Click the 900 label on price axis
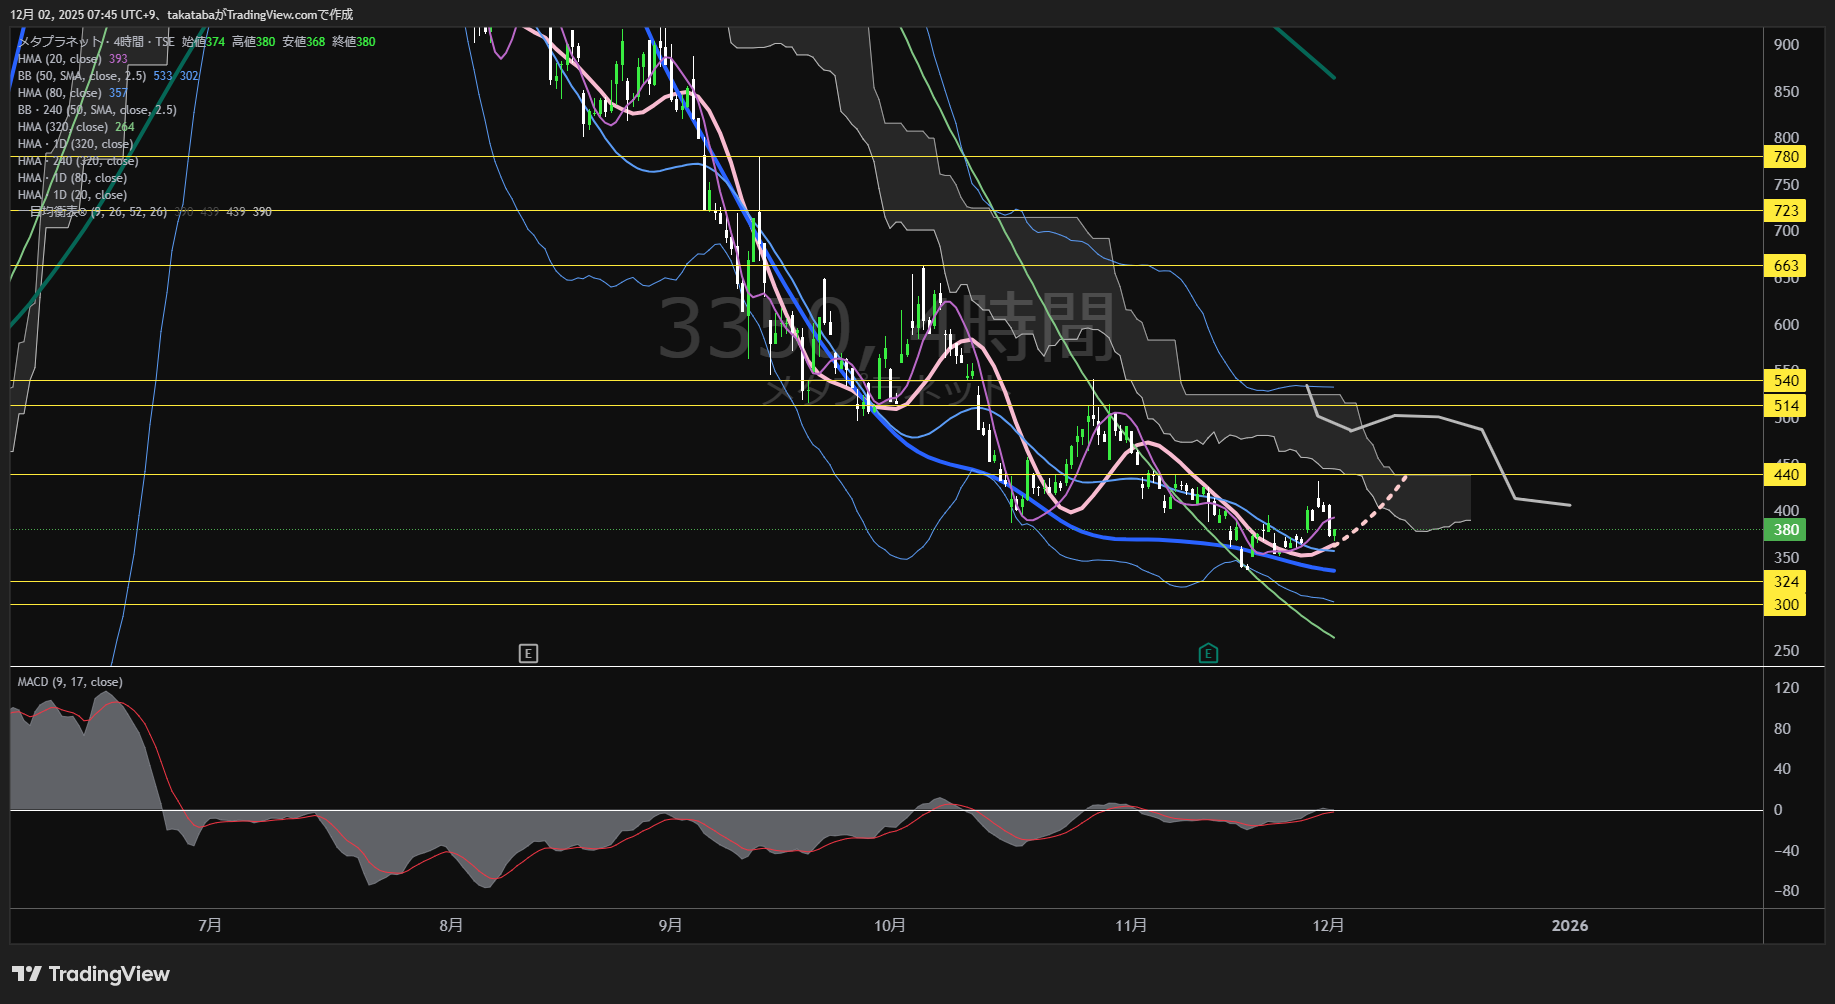 pyautogui.click(x=1786, y=45)
